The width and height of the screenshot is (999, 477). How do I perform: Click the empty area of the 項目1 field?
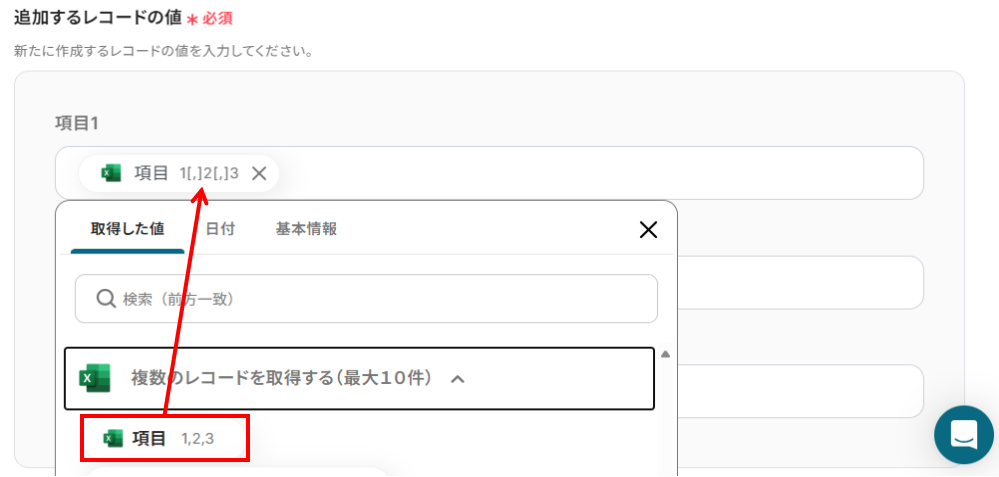pos(600,173)
